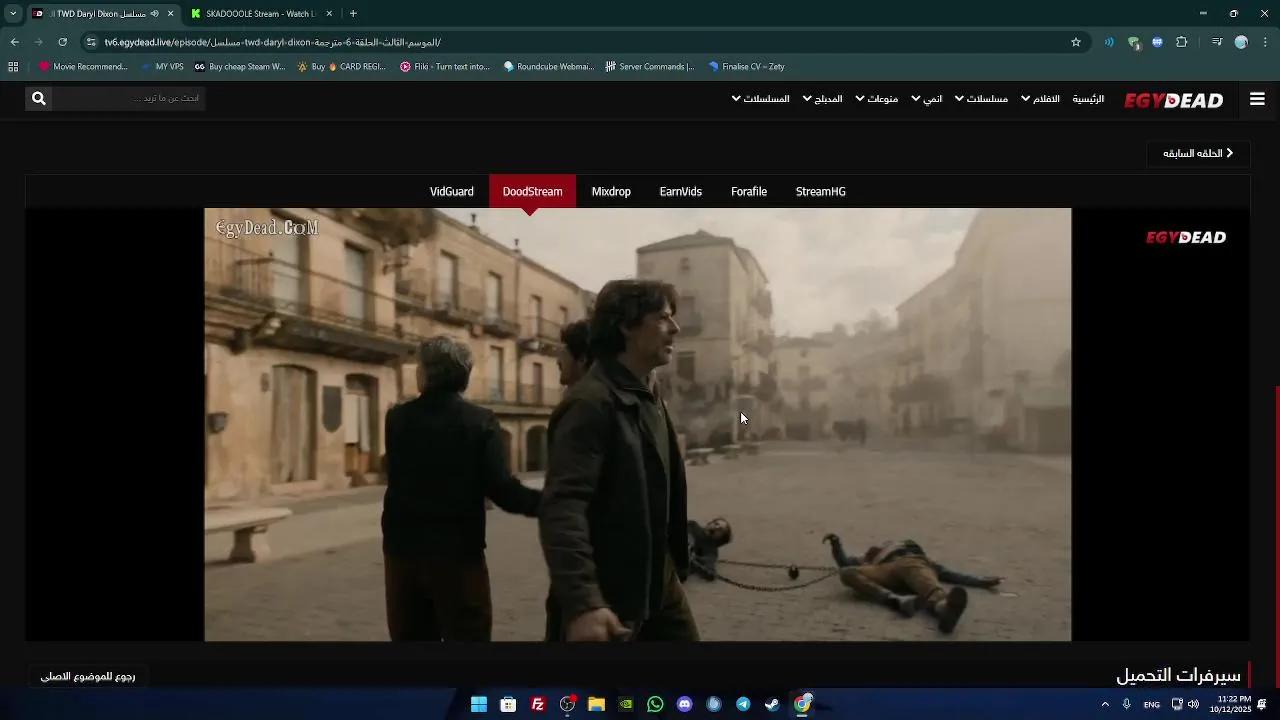The height and width of the screenshot is (720, 1280).
Task: Show hidden system tray icons
Action: tap(1105, 704)
